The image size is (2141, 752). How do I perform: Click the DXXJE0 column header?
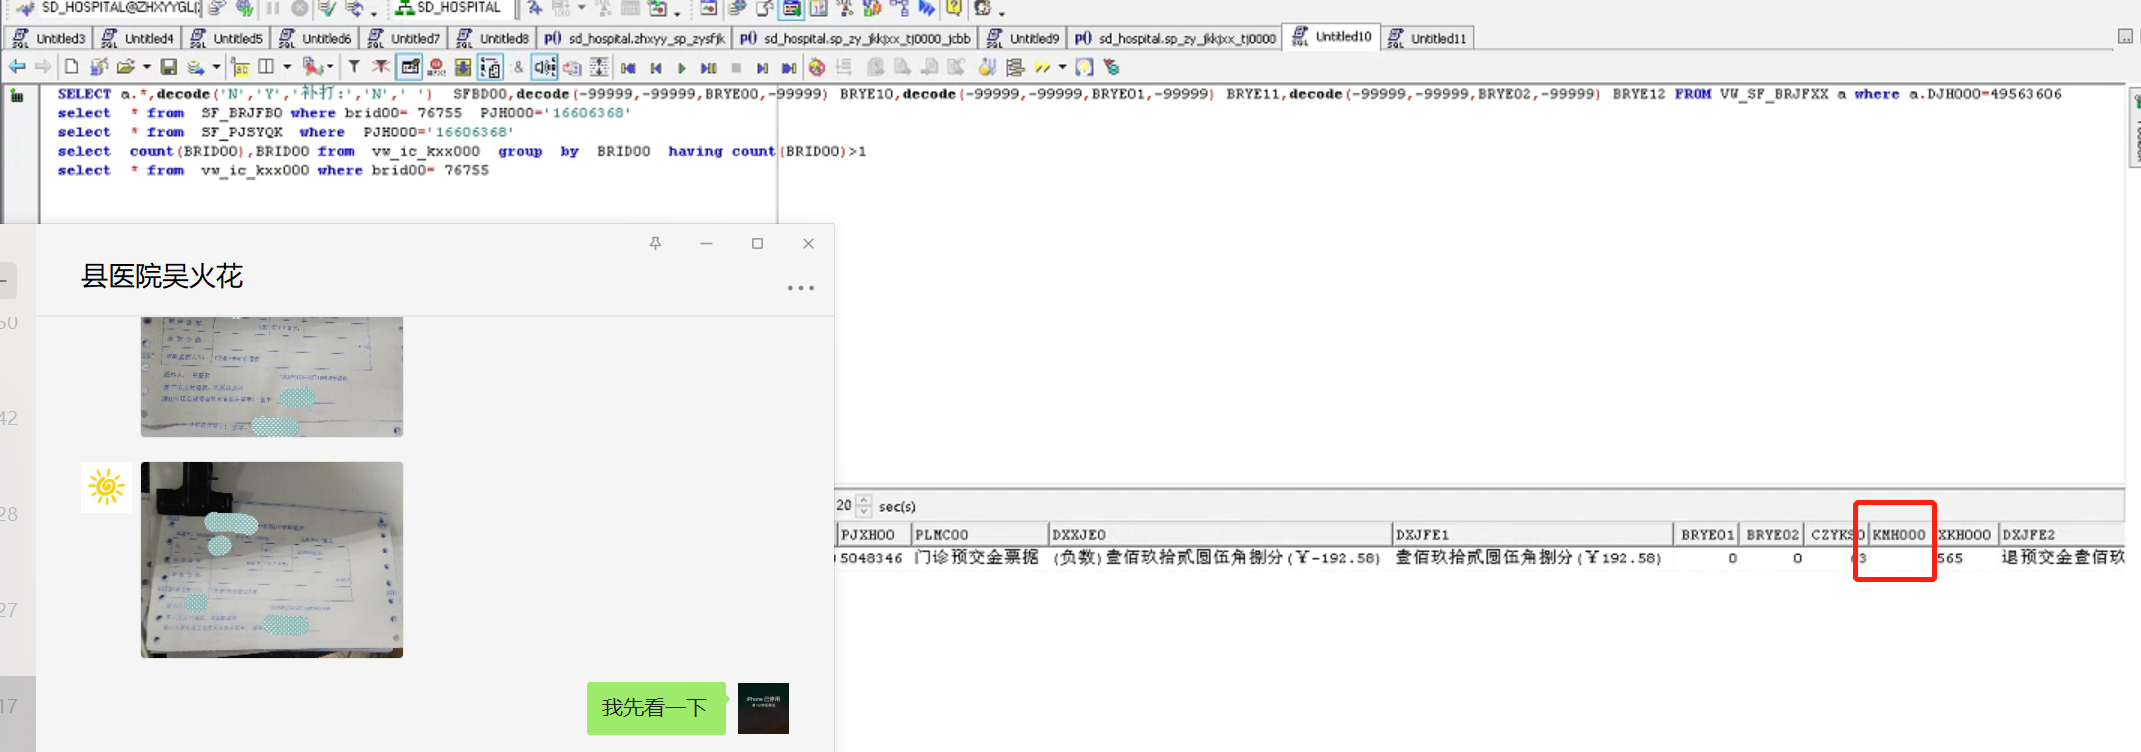[x=1220, y=535]
